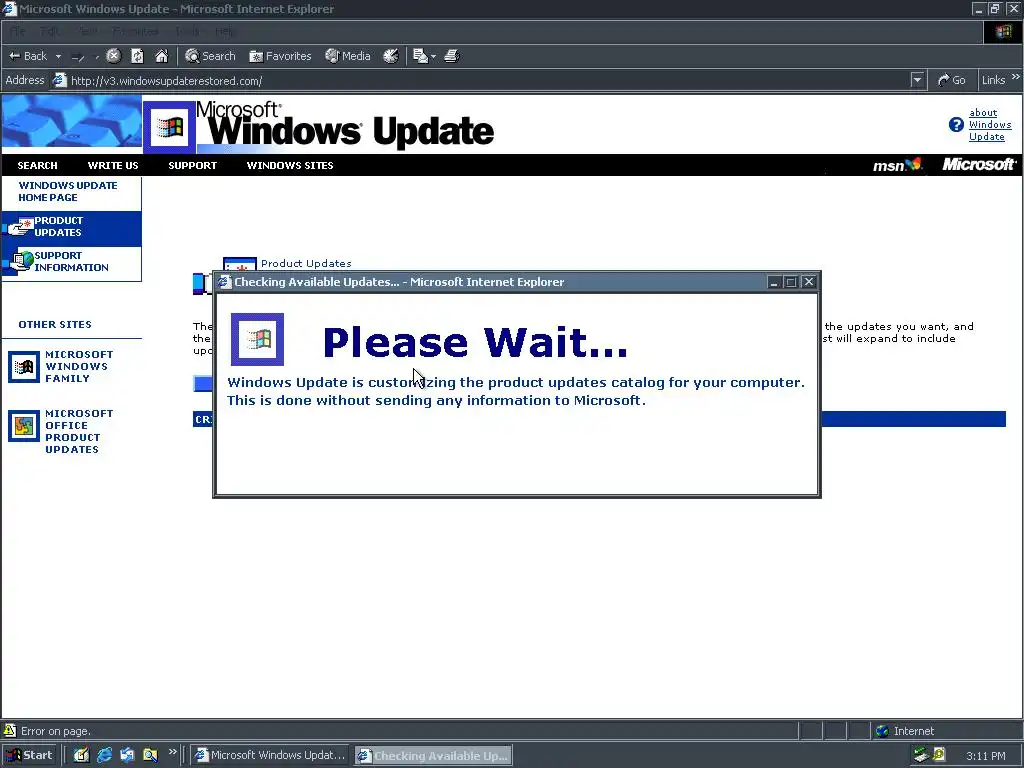
Task: Open MICROSOFT WINDOWS FAMILY link
Action: [79, 366]
